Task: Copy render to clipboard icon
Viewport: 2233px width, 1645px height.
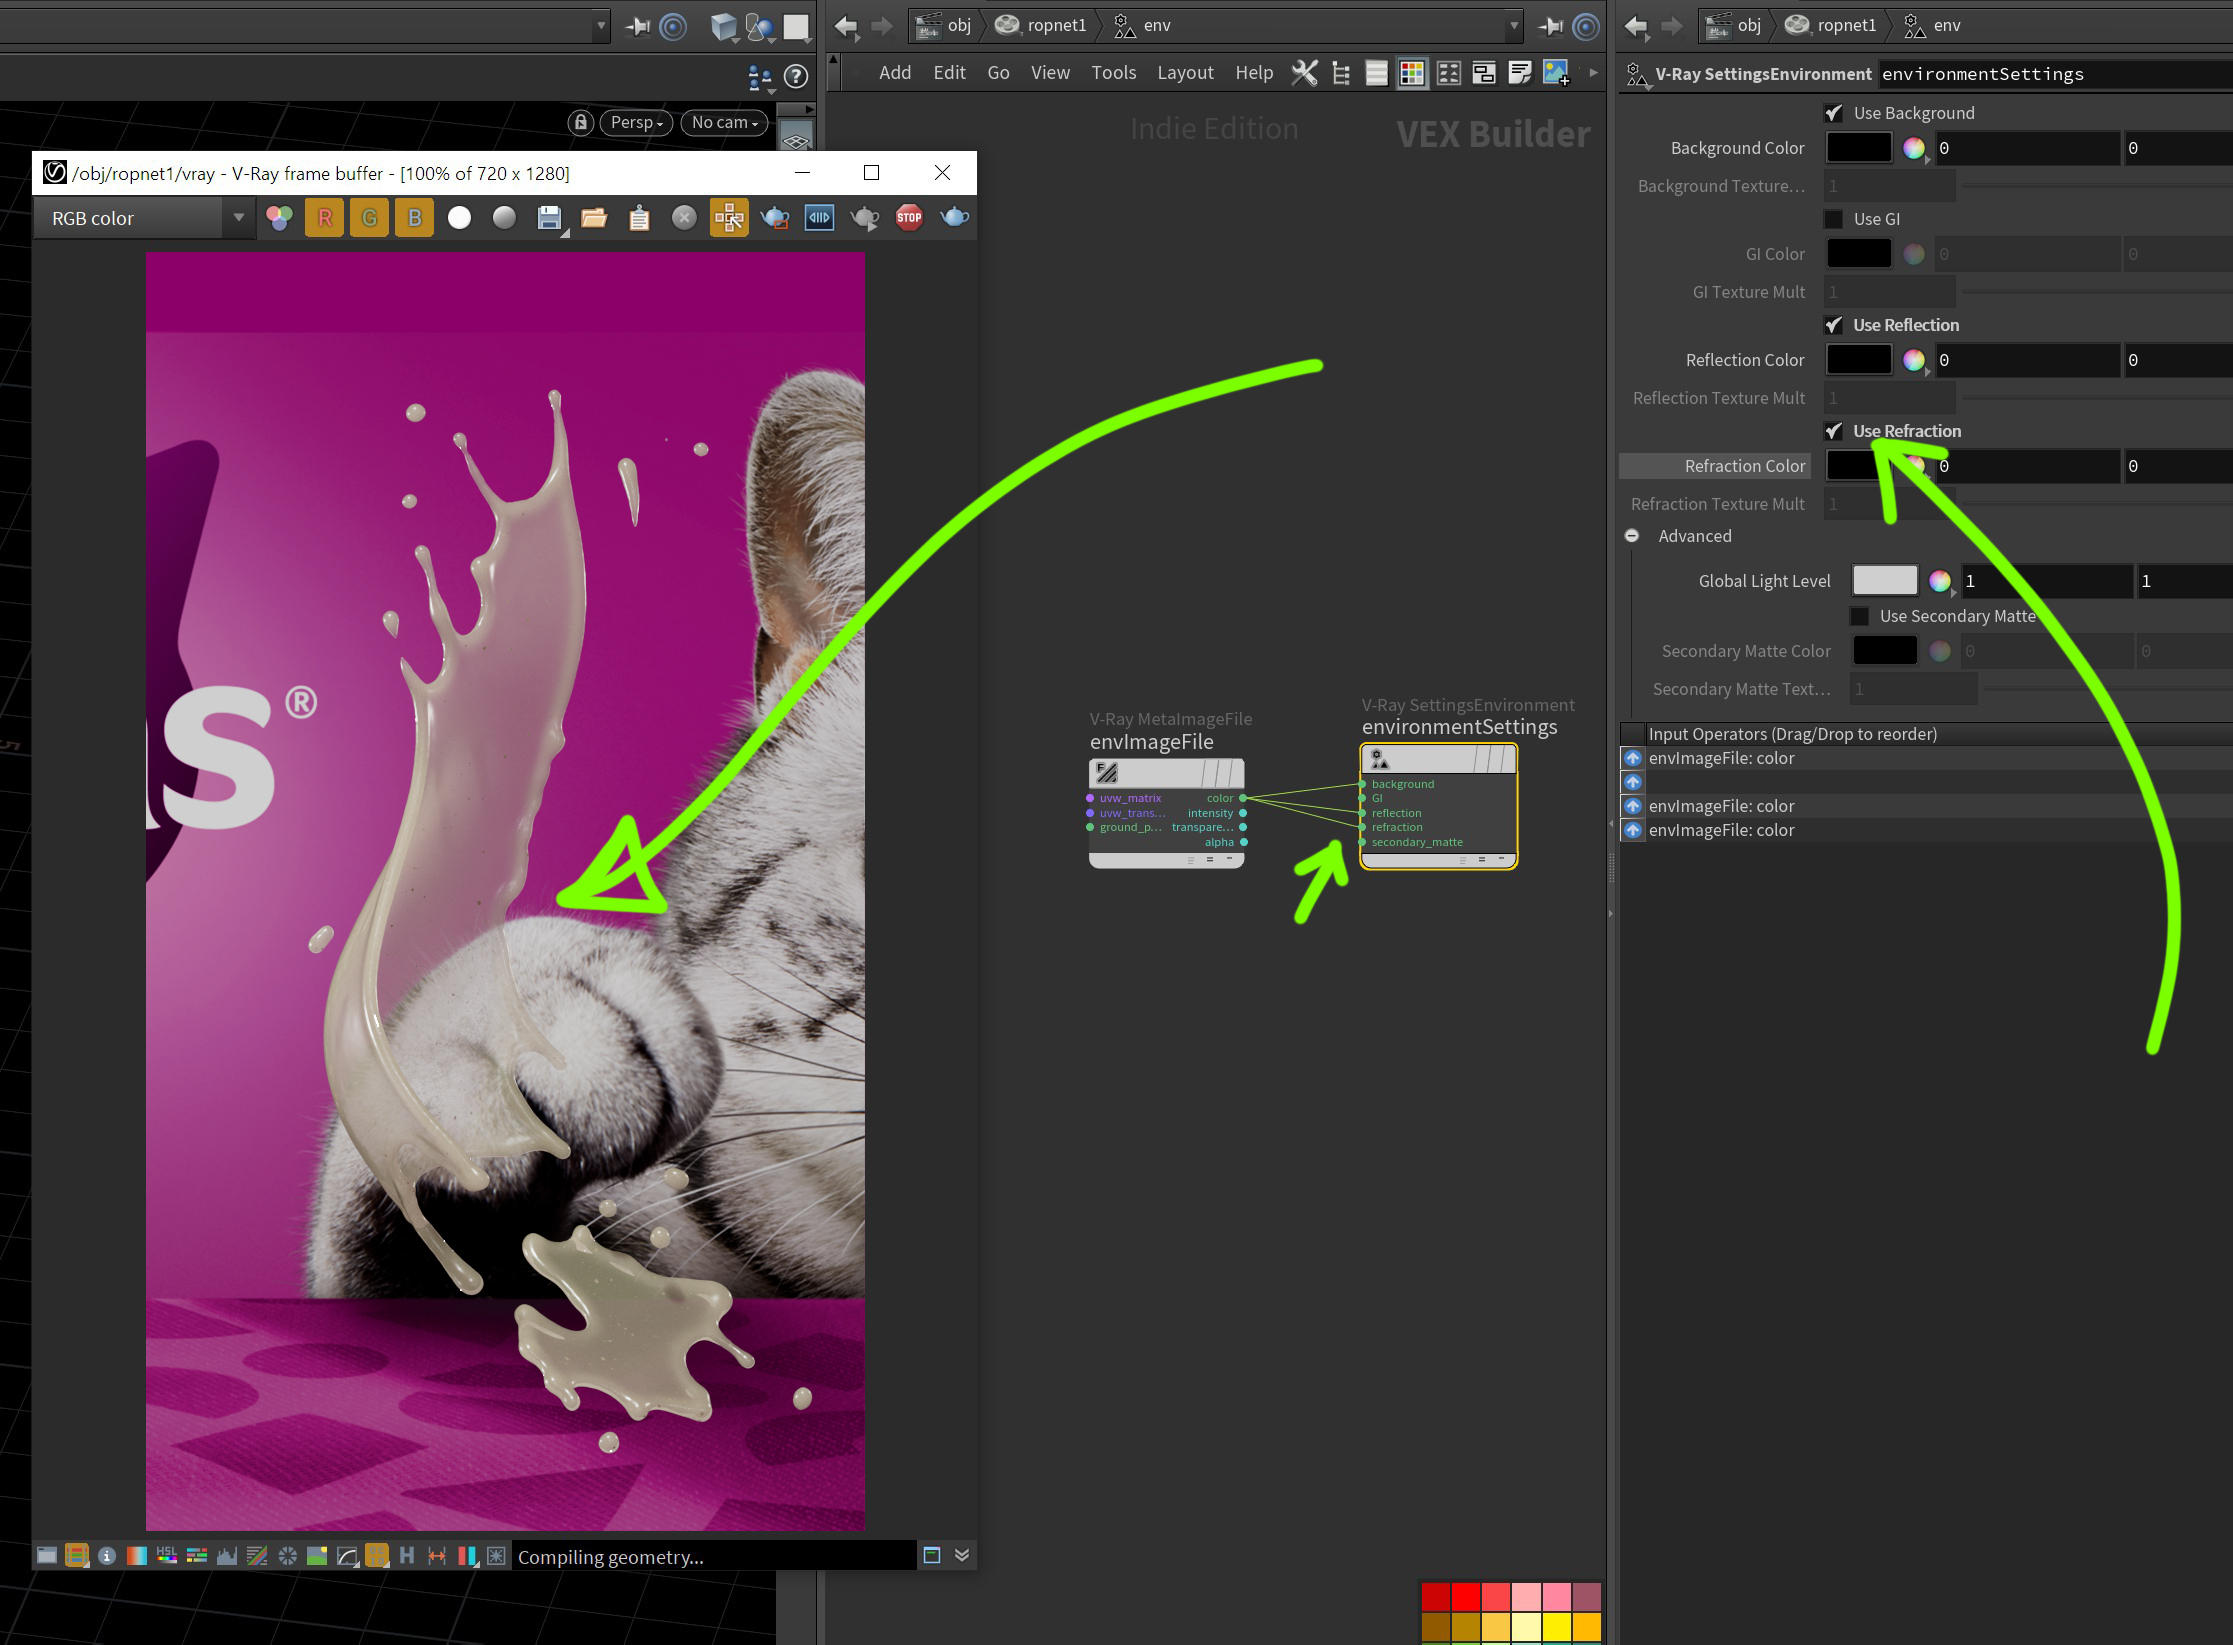Action: coord(639,218)
